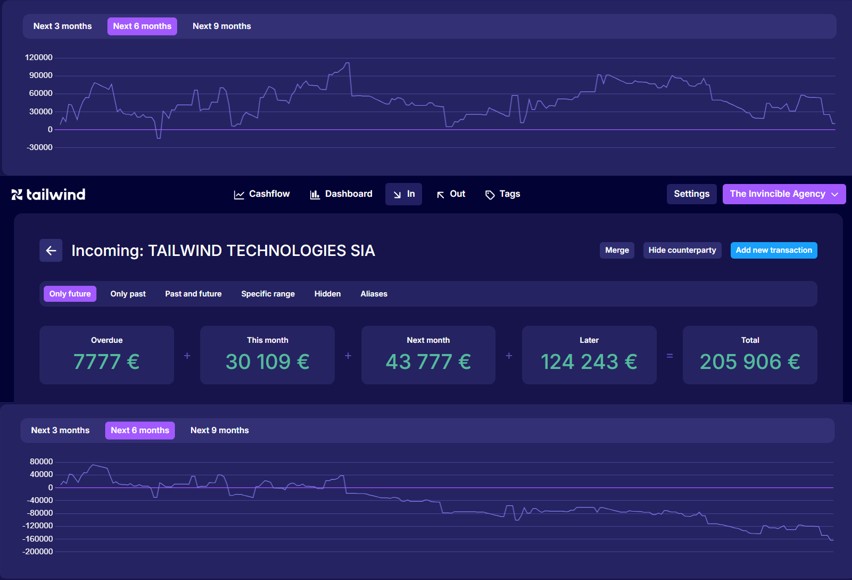Select the Specific range filter
This screenshot has width=852, height=580.
click(268, 294)
